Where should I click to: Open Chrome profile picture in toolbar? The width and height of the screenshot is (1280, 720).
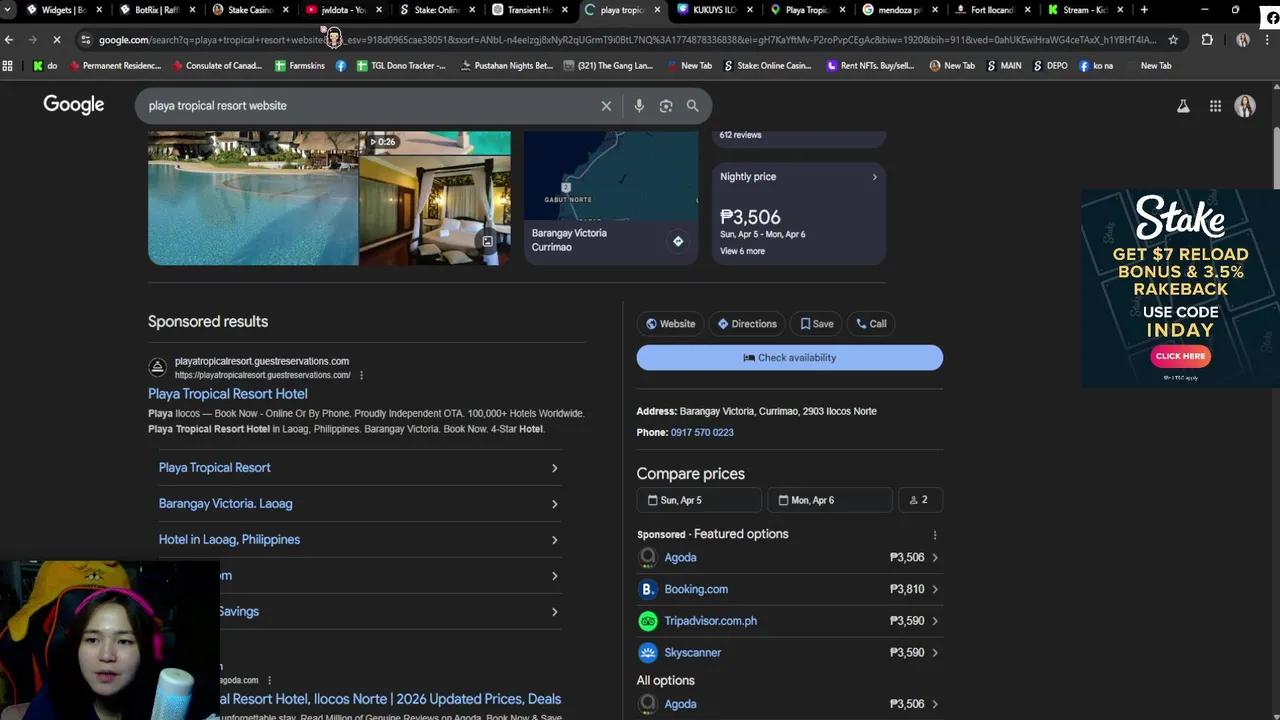coord(1243,40)
